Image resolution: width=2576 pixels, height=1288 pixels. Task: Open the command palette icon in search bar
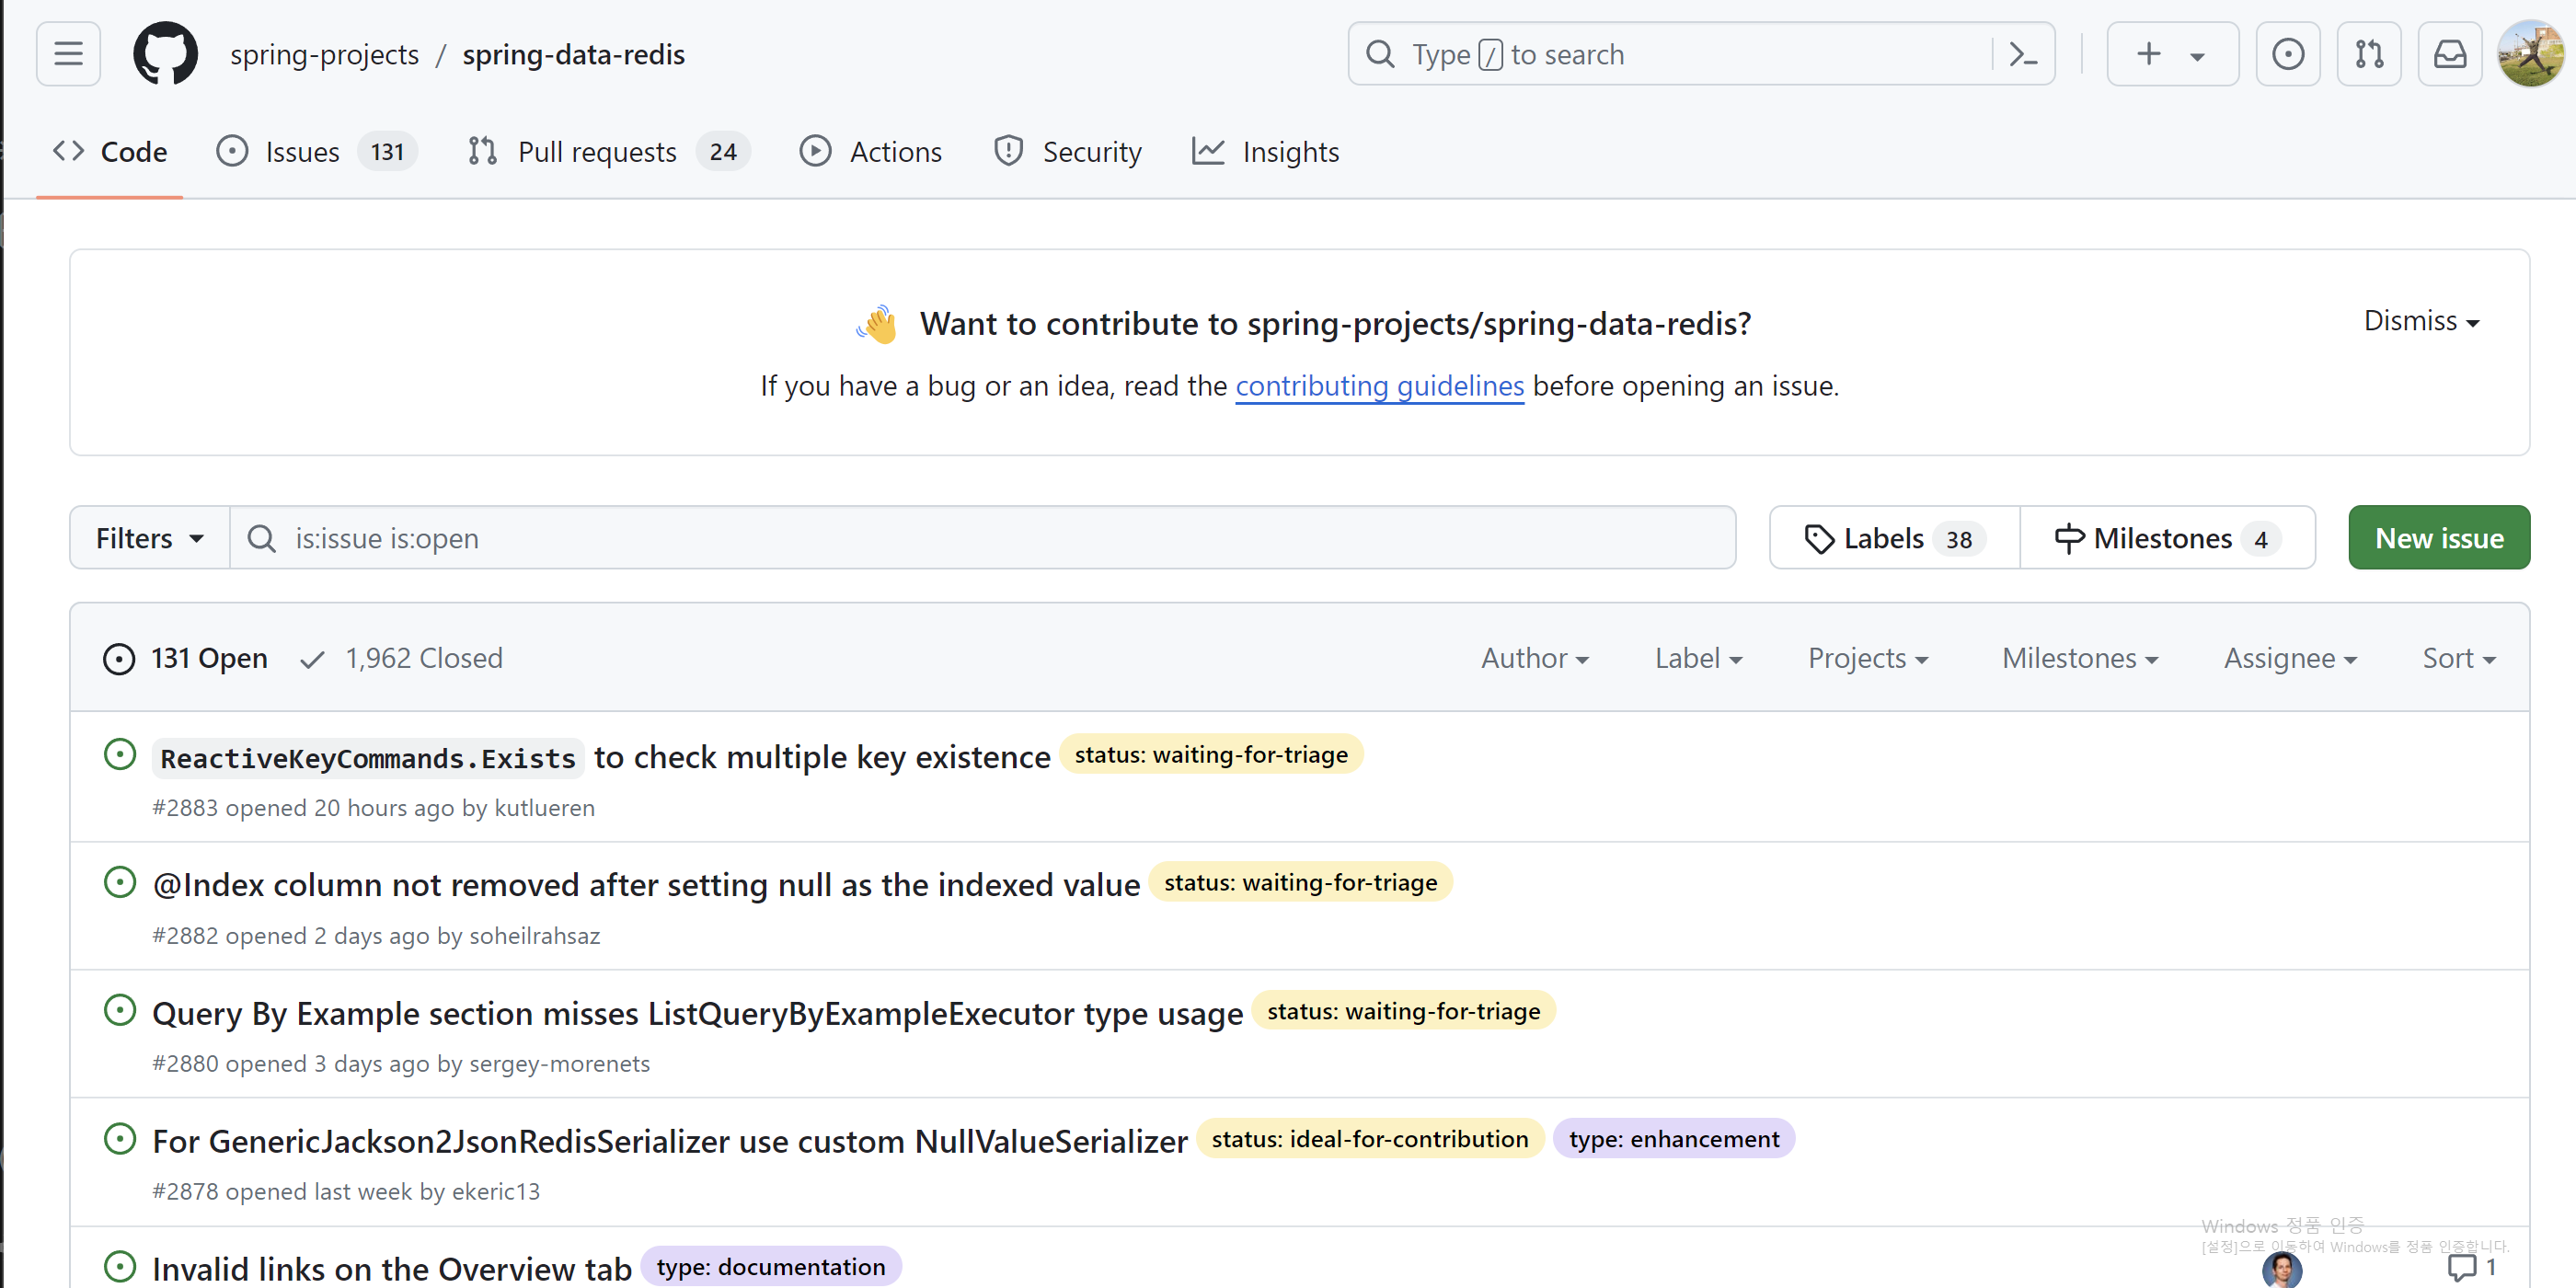[x=2022, y=54]
